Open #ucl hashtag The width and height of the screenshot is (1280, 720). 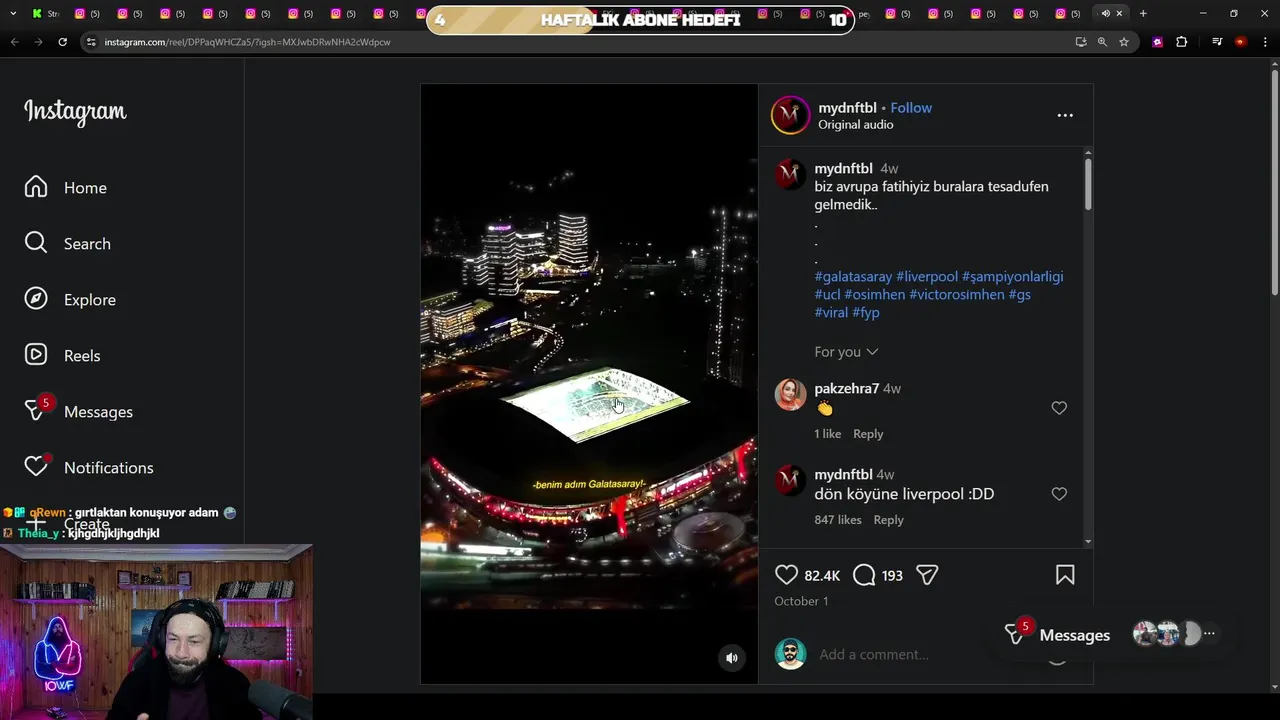click(827, 295)
